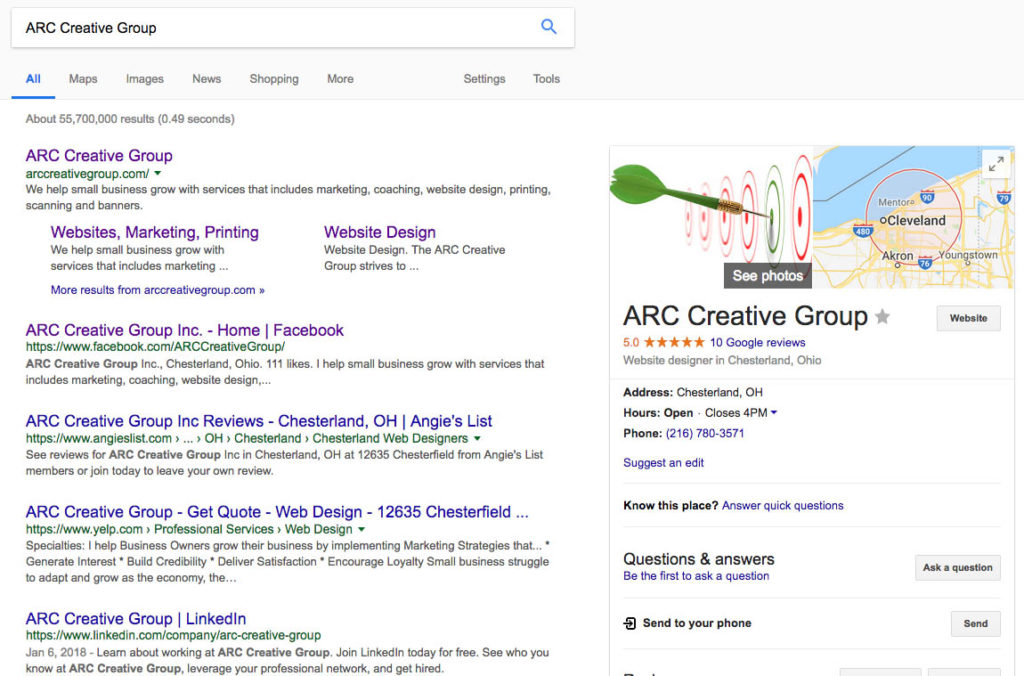
Task: Click 'Website designer in Chesterland, Ohio' text
Action: (722, 361)
